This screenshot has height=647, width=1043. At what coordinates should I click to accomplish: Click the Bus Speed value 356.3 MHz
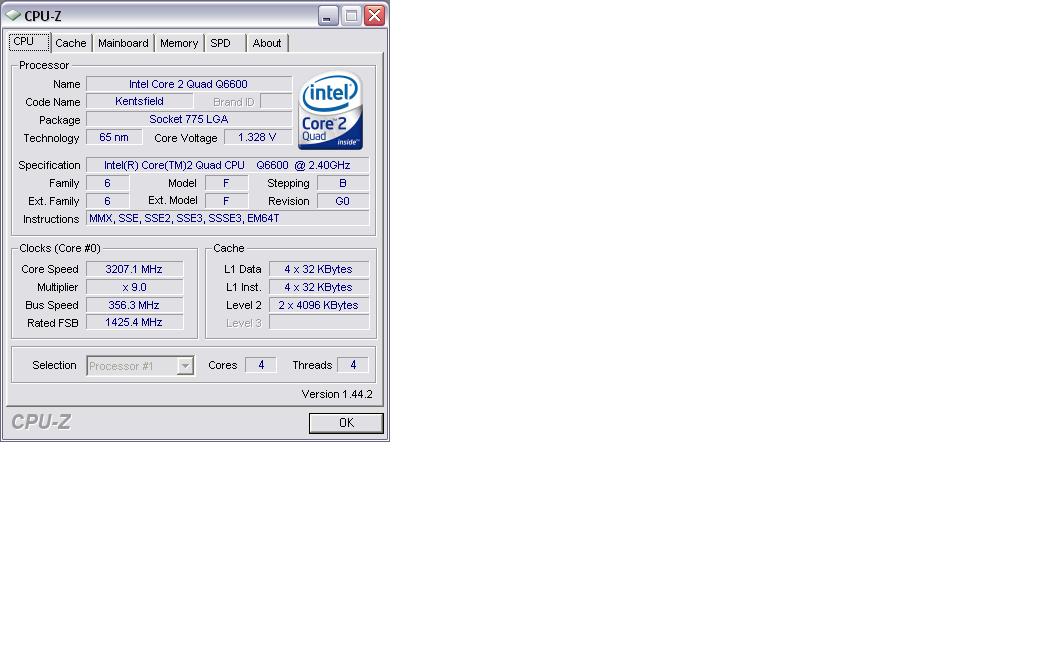pos(134,305)
